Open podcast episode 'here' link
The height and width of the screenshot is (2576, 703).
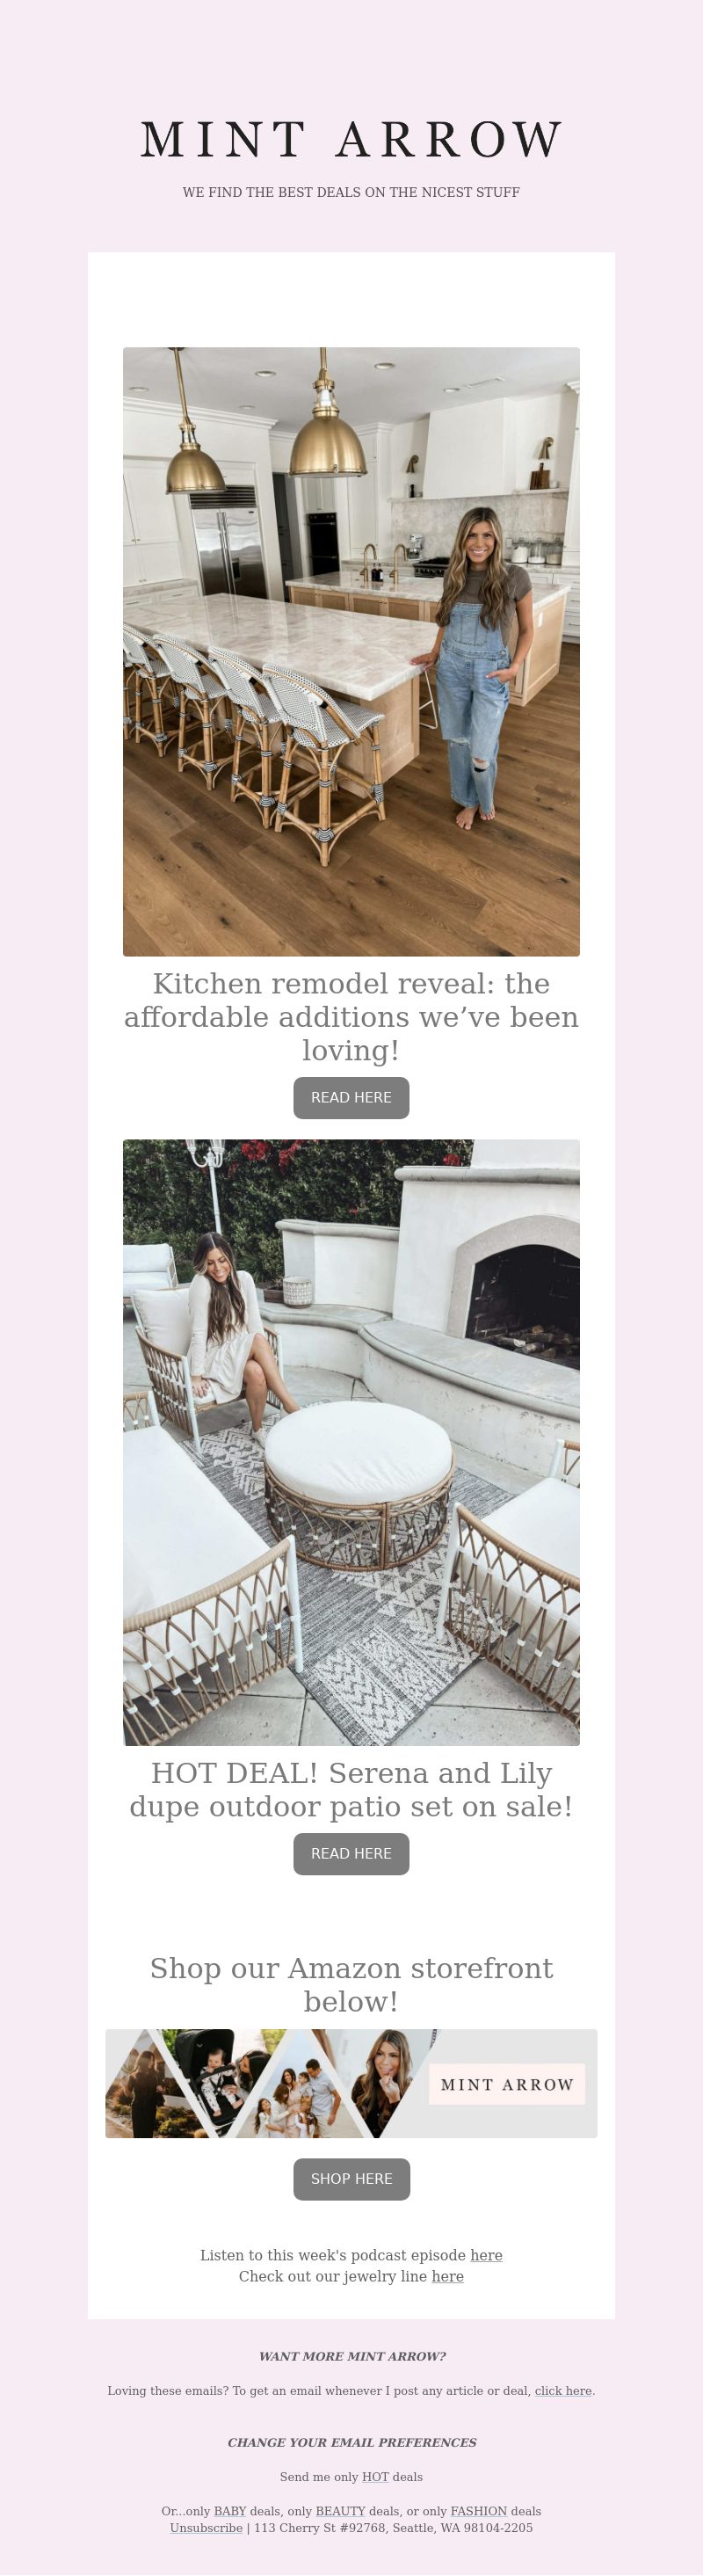coord(486,2255)
